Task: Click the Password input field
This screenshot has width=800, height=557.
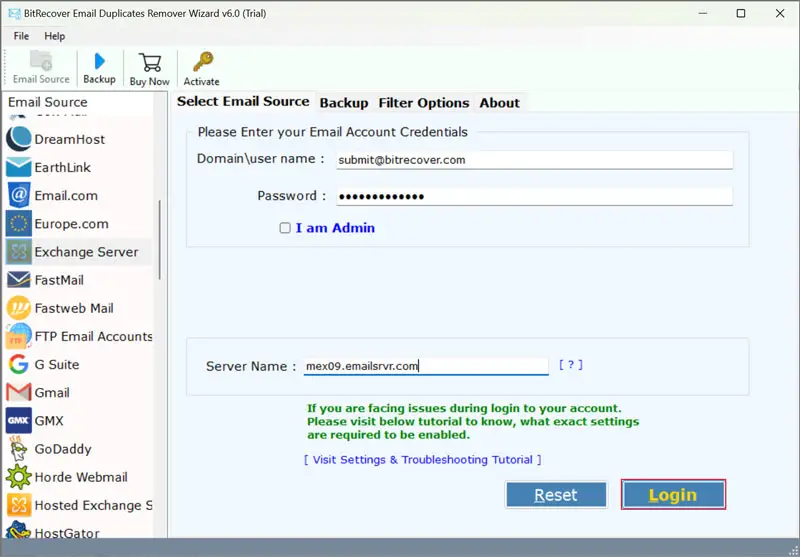Action: point(535,196)
